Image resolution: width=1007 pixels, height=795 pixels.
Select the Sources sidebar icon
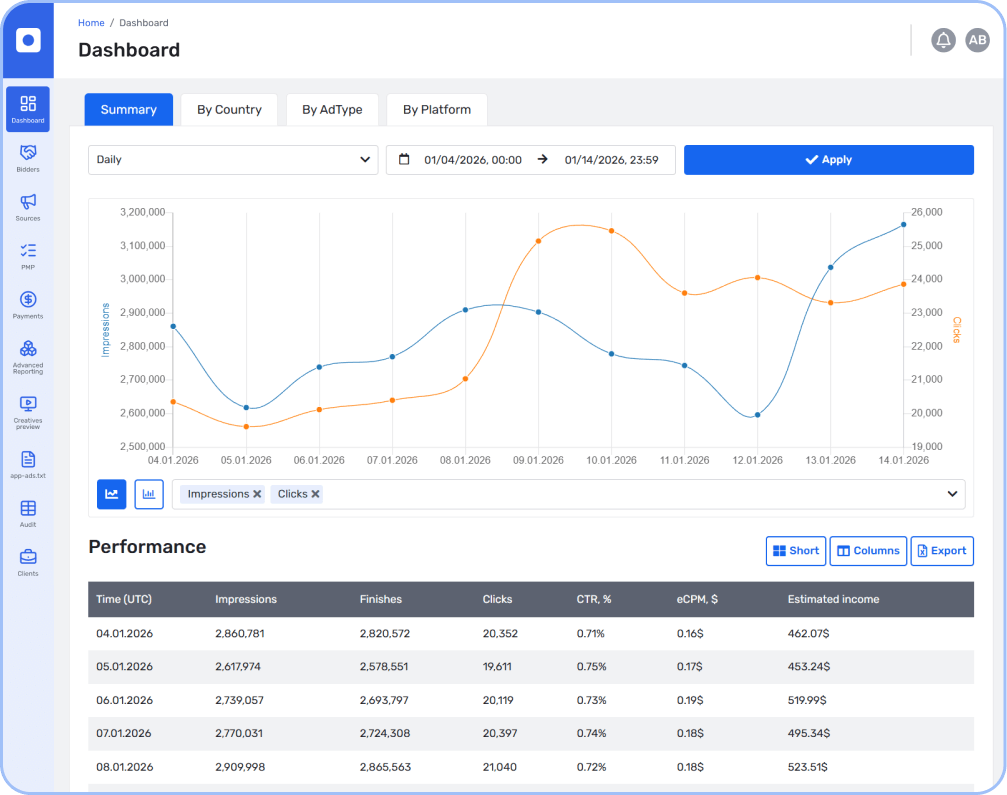[x=27, y=205]
